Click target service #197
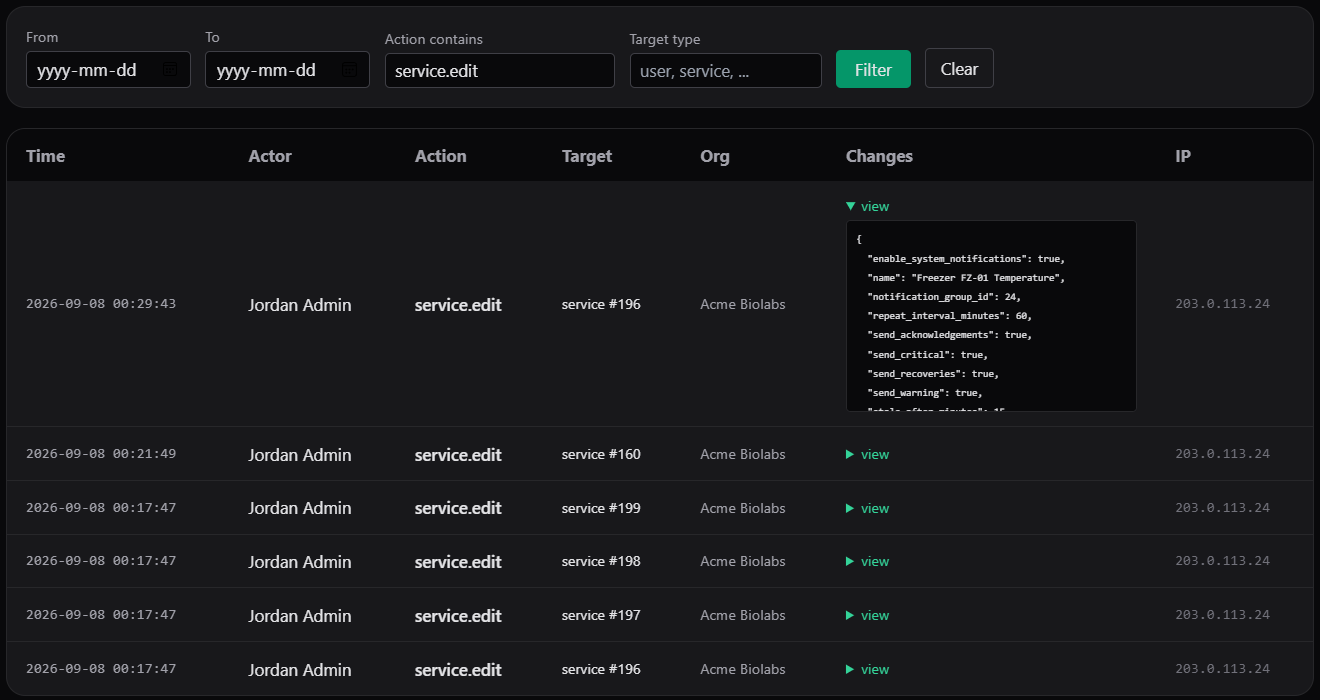Viewport: 1320px width, 700px height. coord(601,615)
